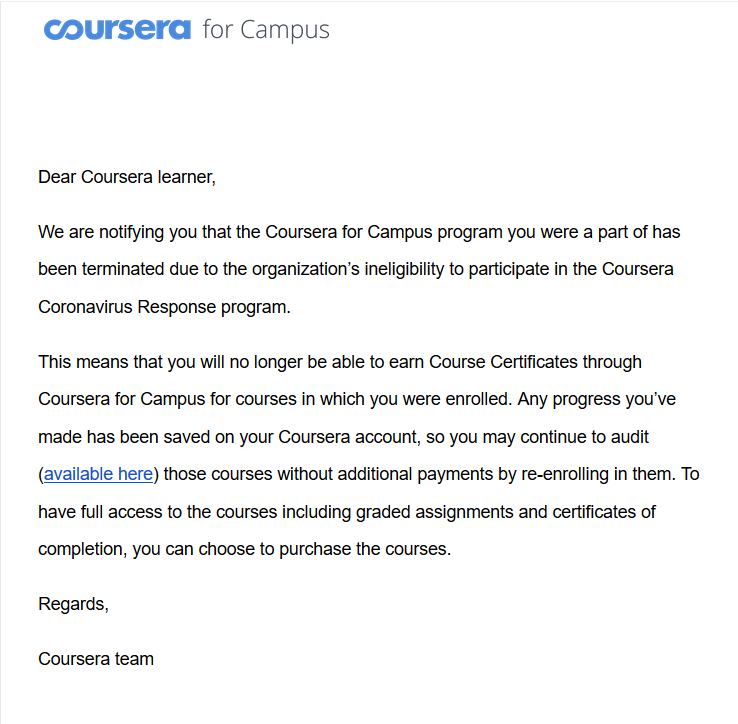
Task: Click the line starting "been terminated due to"
Action: pos(355,270)
